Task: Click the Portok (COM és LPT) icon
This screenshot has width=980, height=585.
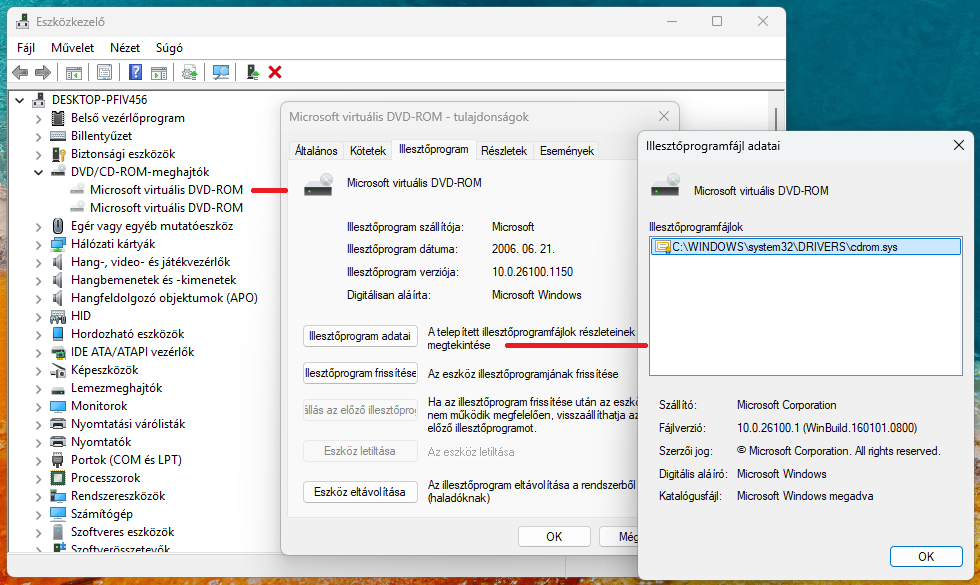Action: click(x=58, y=460)
